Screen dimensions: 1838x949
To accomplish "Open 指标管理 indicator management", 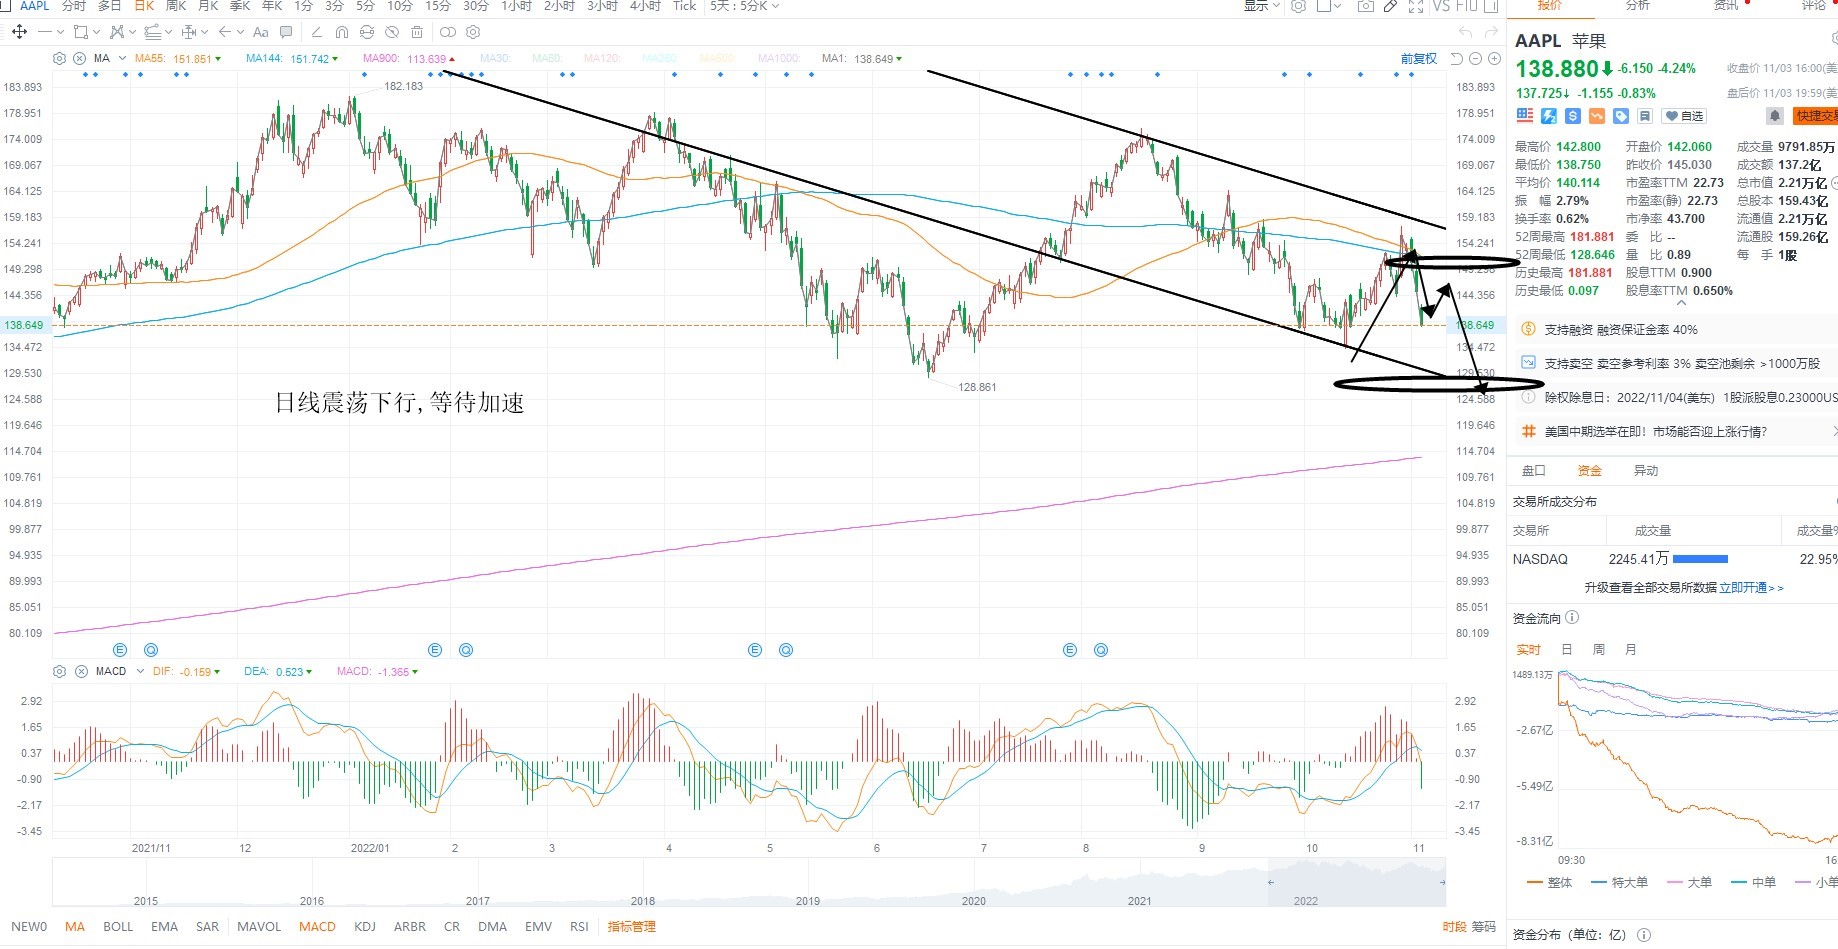I will click(x=632, y=927).
